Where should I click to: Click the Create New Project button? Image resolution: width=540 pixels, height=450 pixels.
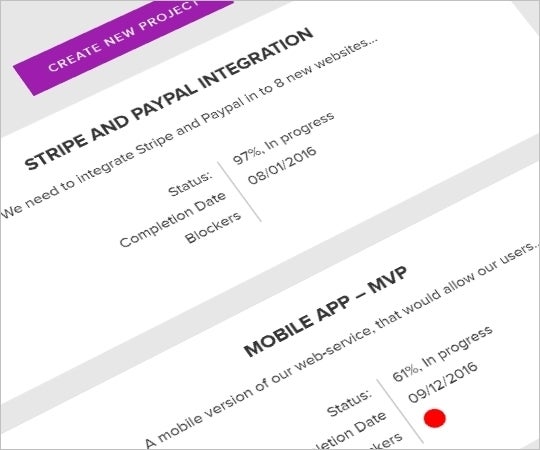click(x=124, y=44)
